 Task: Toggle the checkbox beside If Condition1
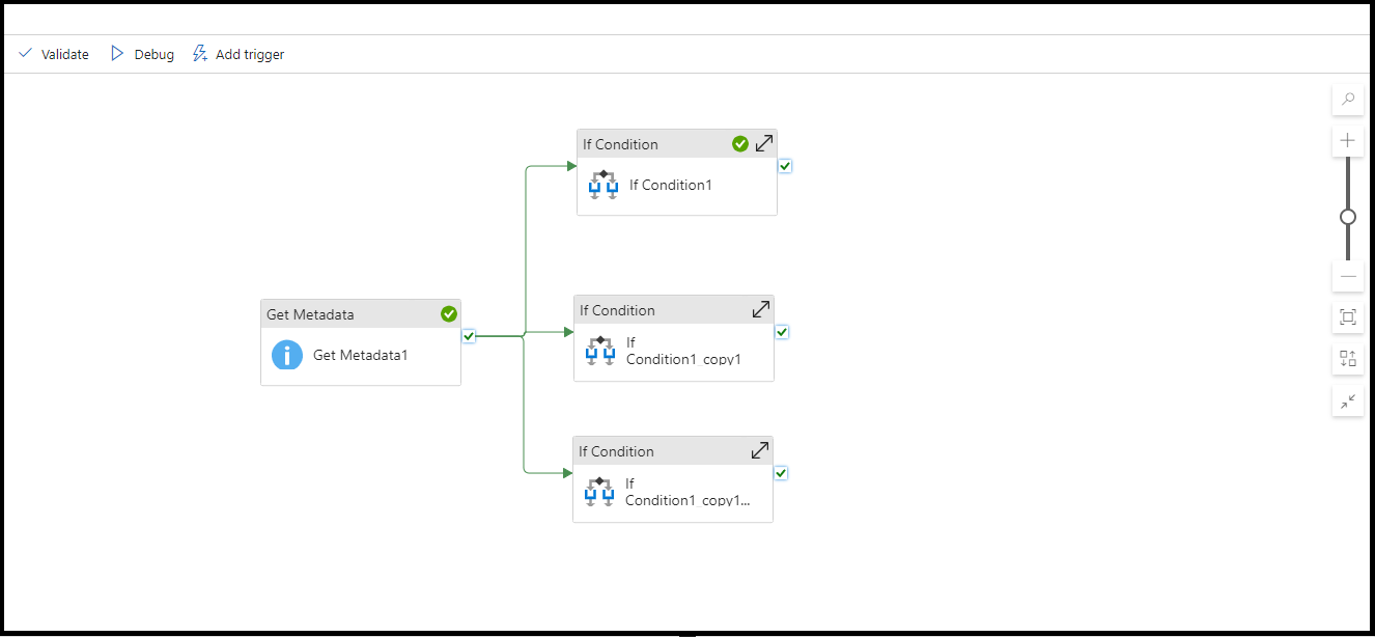tap(785, 166)
